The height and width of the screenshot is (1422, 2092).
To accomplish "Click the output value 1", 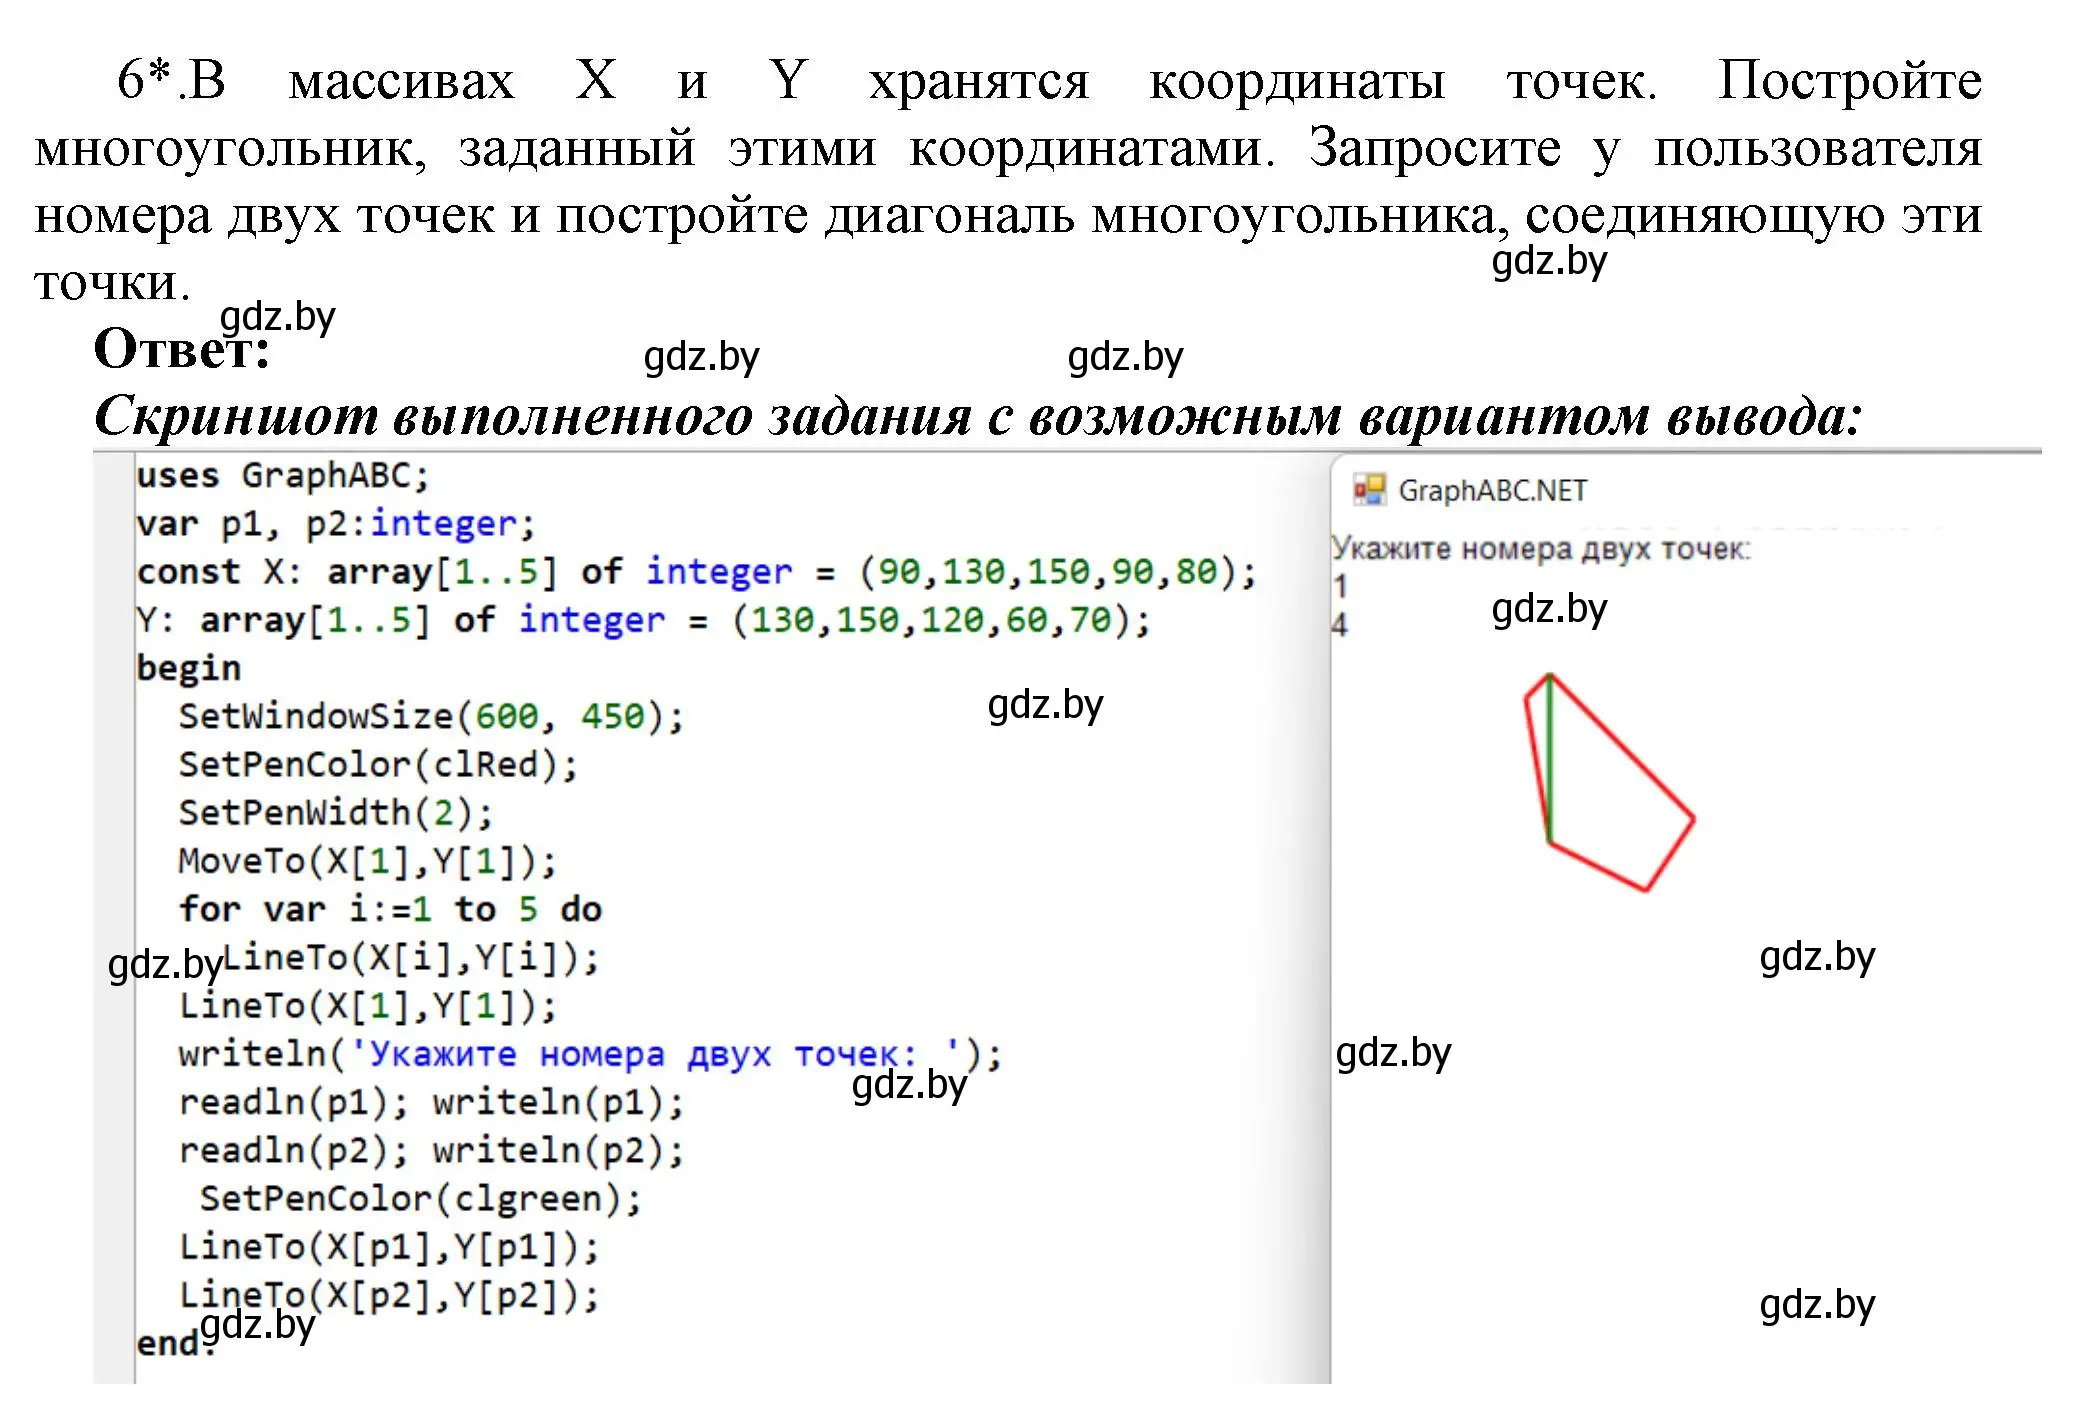I will pos(1340,587).
